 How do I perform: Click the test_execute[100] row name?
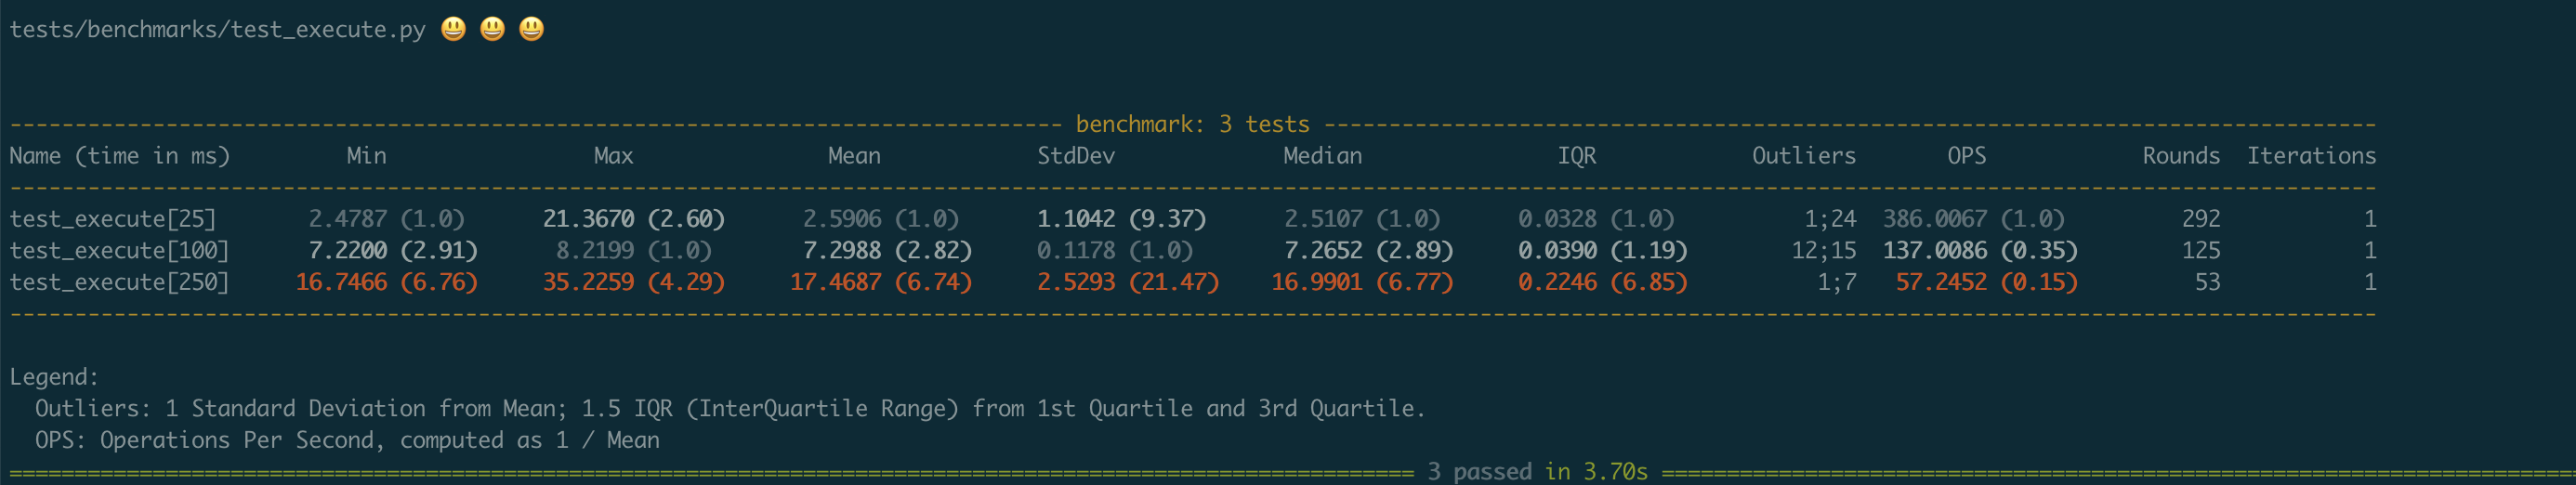pos(120,250)
